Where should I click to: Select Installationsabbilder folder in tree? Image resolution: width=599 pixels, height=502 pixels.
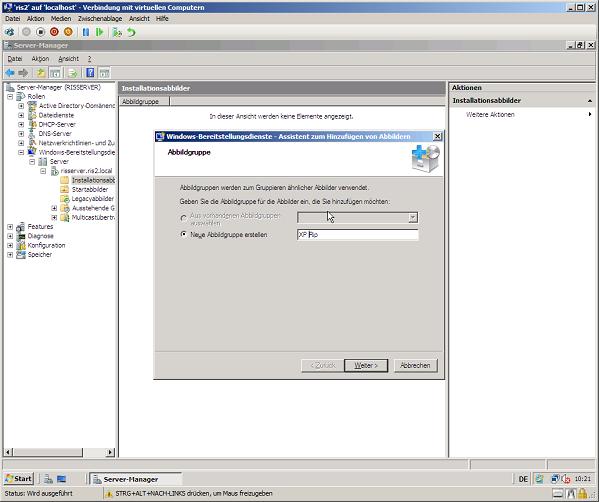pos(93,180)
